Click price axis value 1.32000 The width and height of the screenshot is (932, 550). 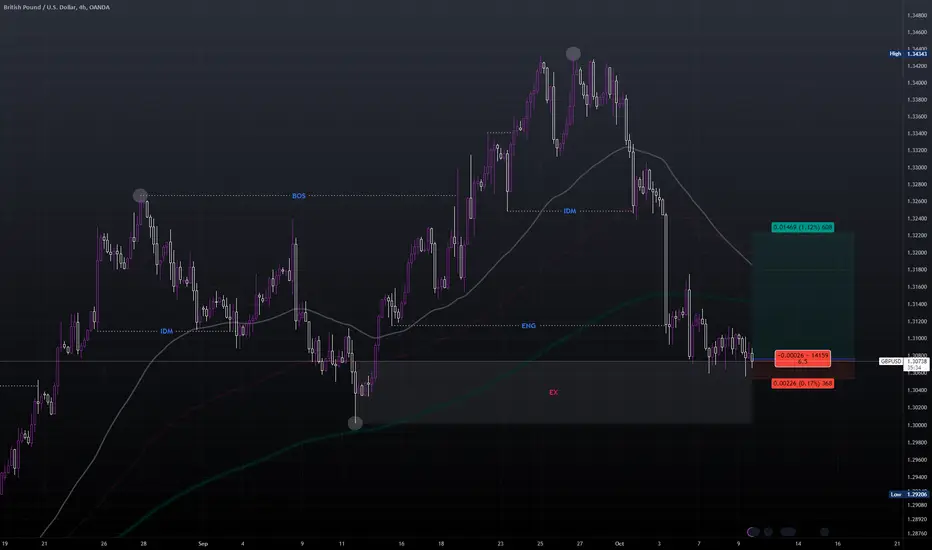917,253
